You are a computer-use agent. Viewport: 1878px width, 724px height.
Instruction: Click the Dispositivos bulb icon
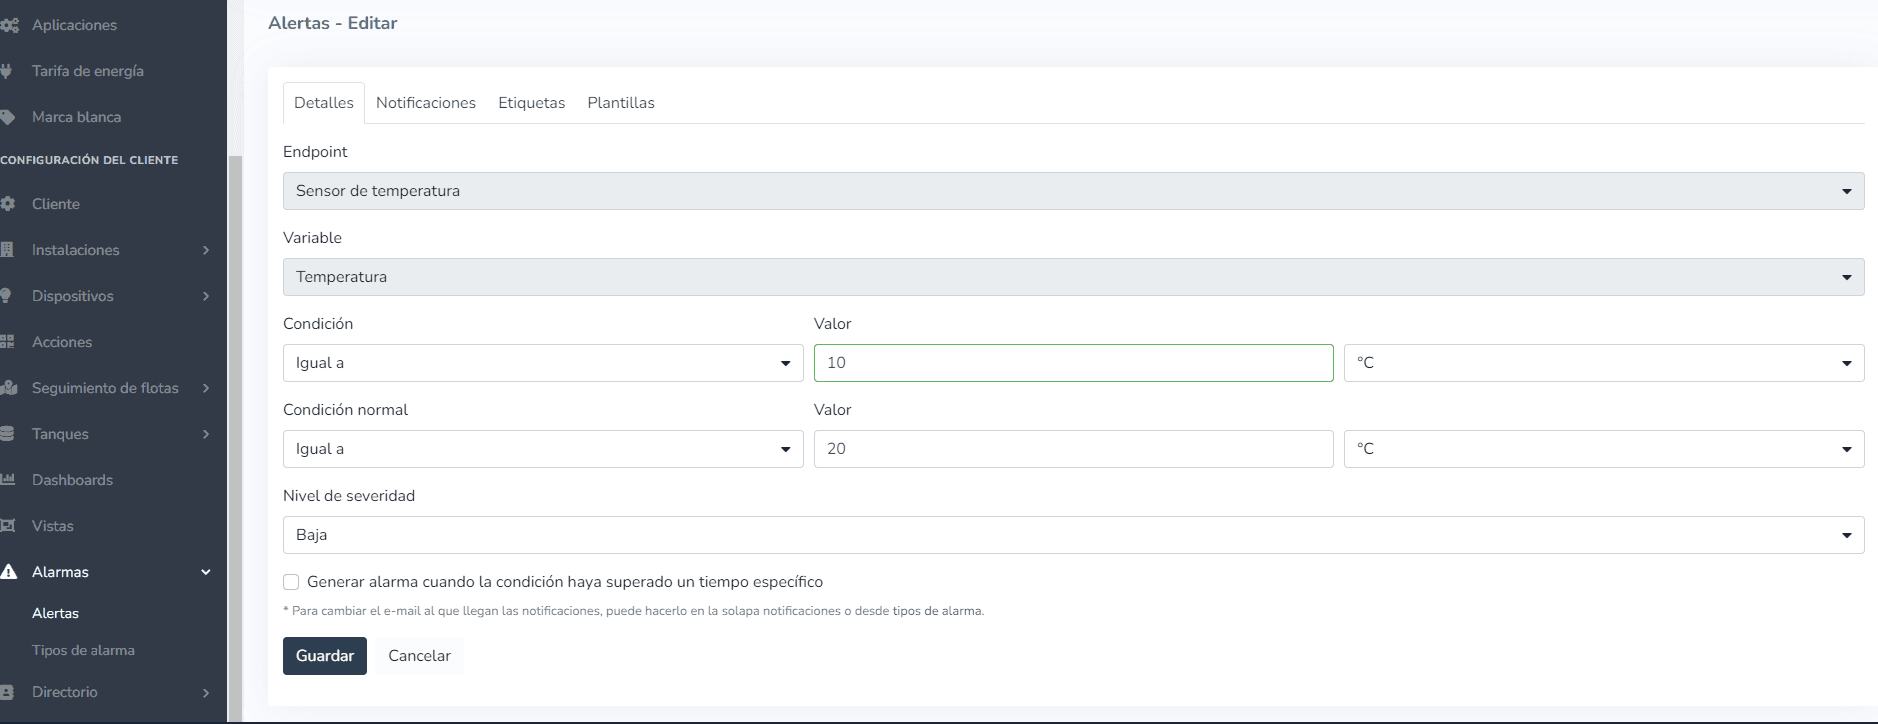click(7, 296)
